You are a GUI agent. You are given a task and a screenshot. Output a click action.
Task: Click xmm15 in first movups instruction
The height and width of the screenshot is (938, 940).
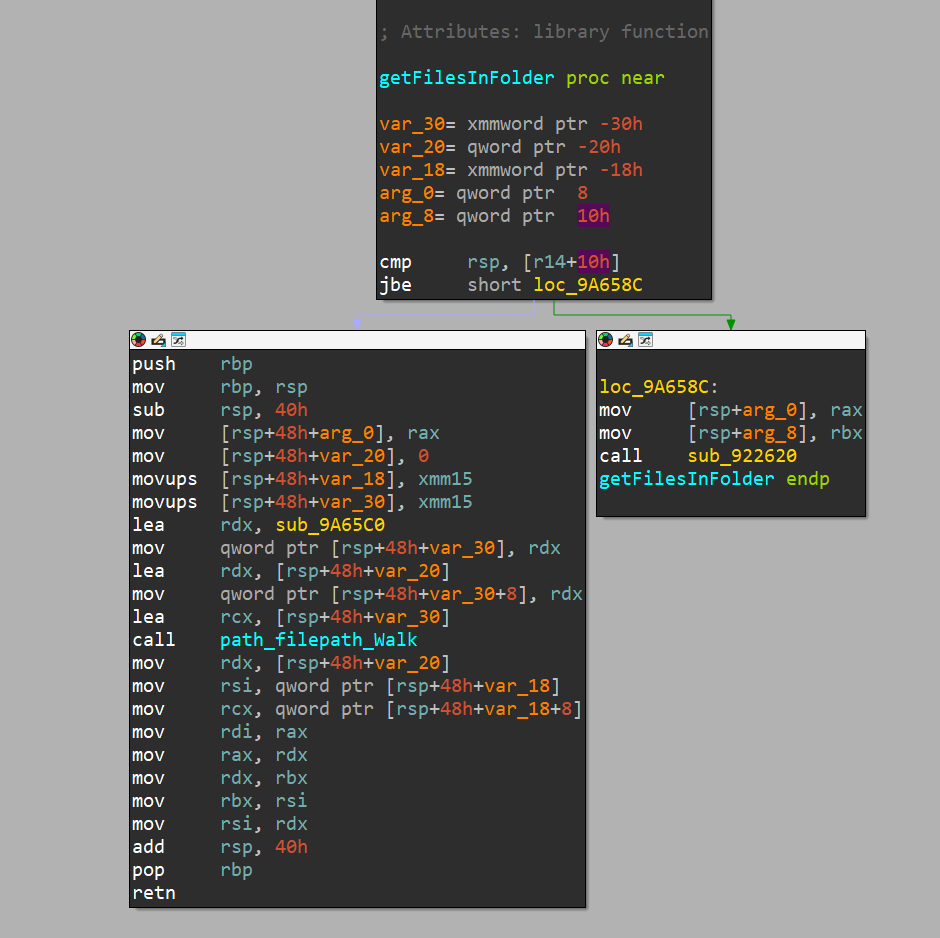click(445, 479)
